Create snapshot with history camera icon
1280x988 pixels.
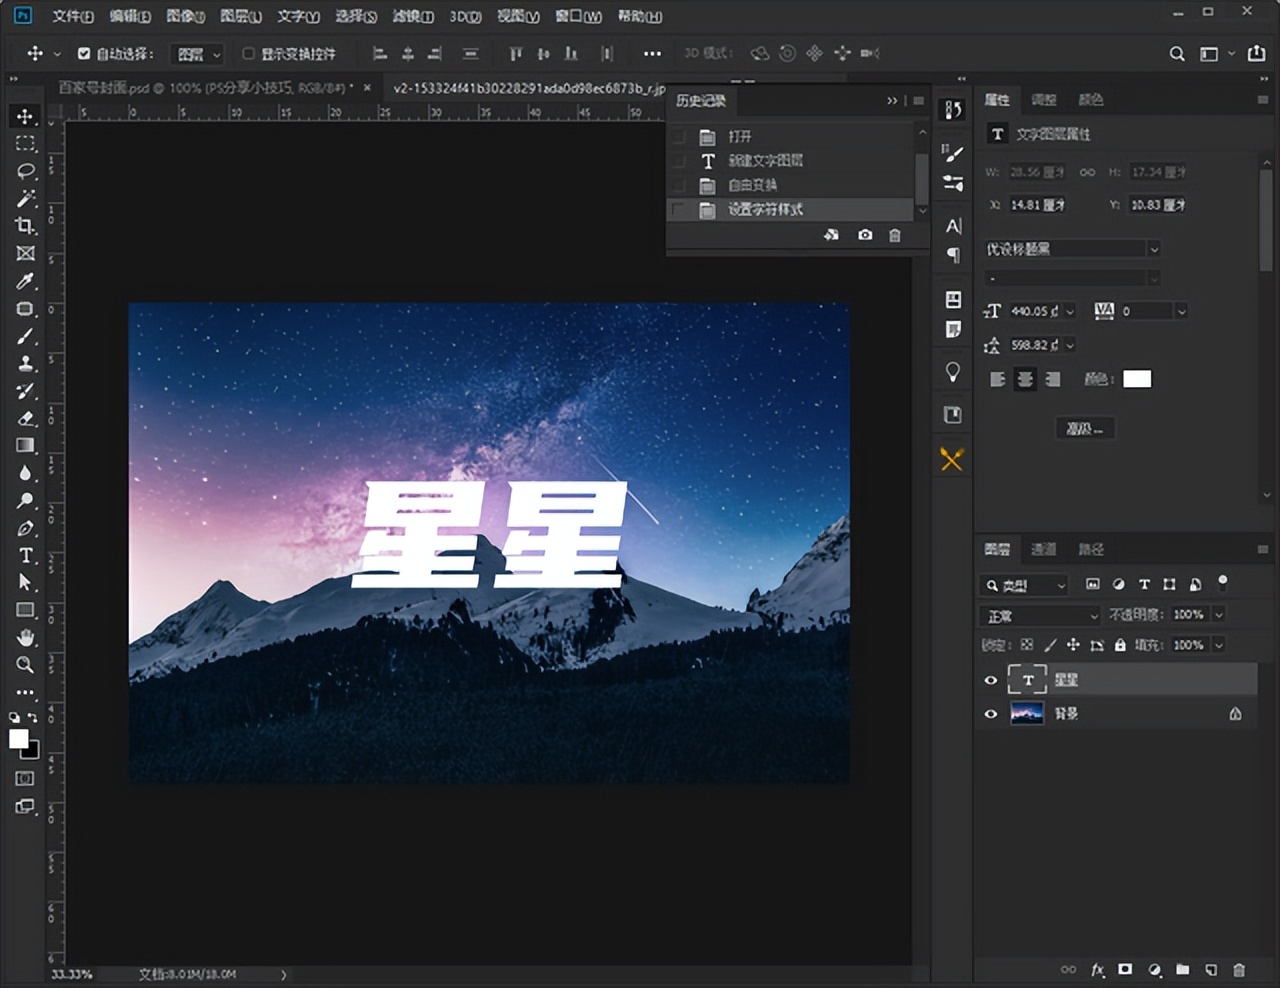point(865,235)
